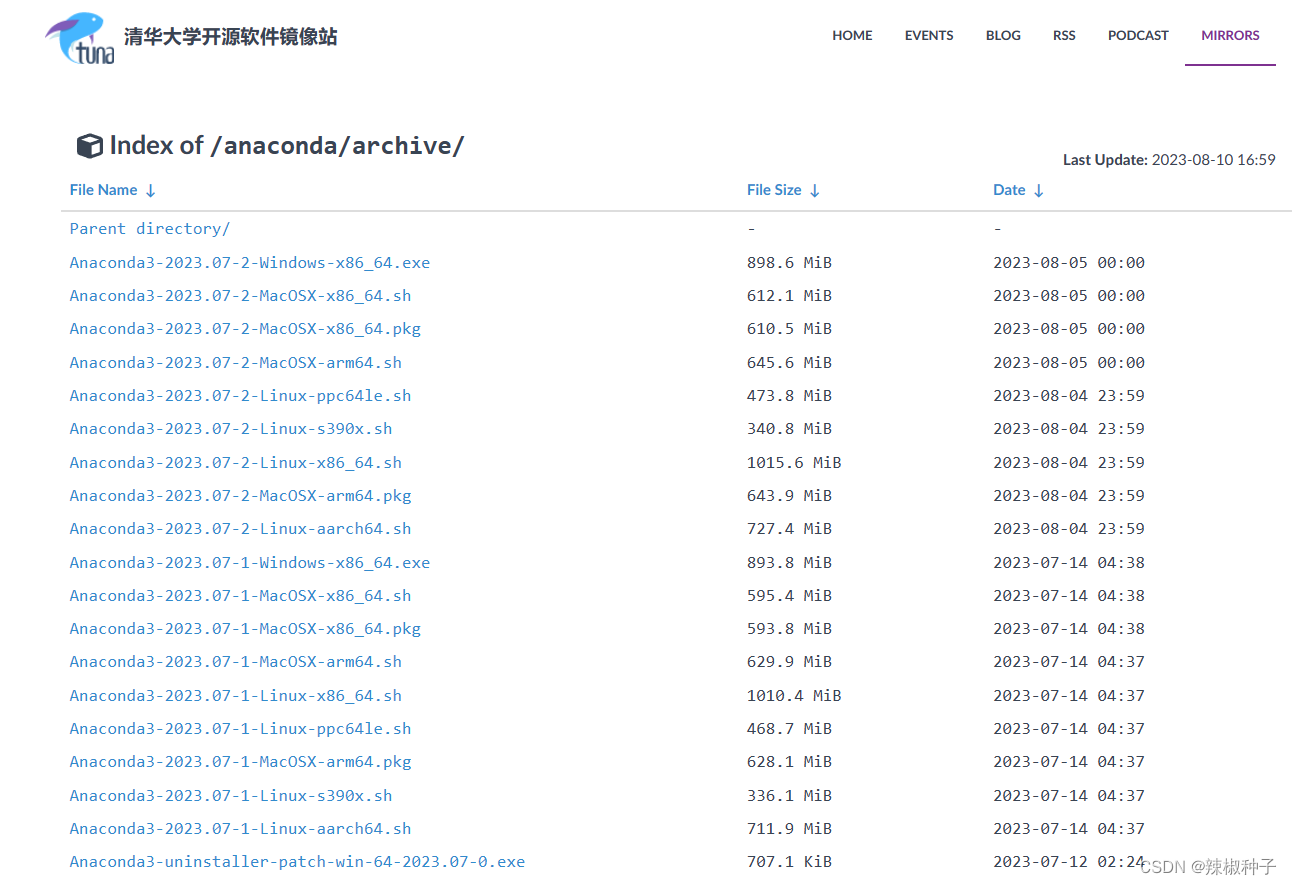Screen dimensions: 1292x885
Task: Click the 清华大学开源软件镜像站 site title
Action: [x=231, y=37]
